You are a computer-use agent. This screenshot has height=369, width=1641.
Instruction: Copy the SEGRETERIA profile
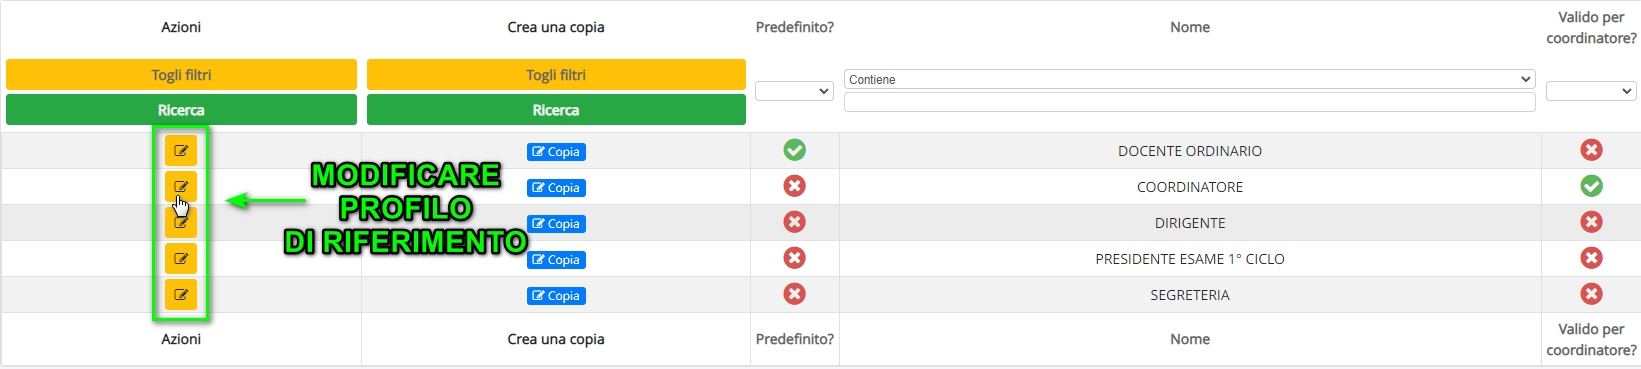[x=556, y=296]
